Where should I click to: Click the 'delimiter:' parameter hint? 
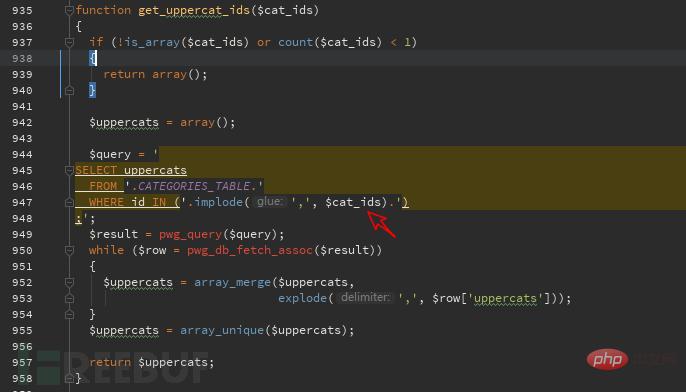(x=365, y=298)
